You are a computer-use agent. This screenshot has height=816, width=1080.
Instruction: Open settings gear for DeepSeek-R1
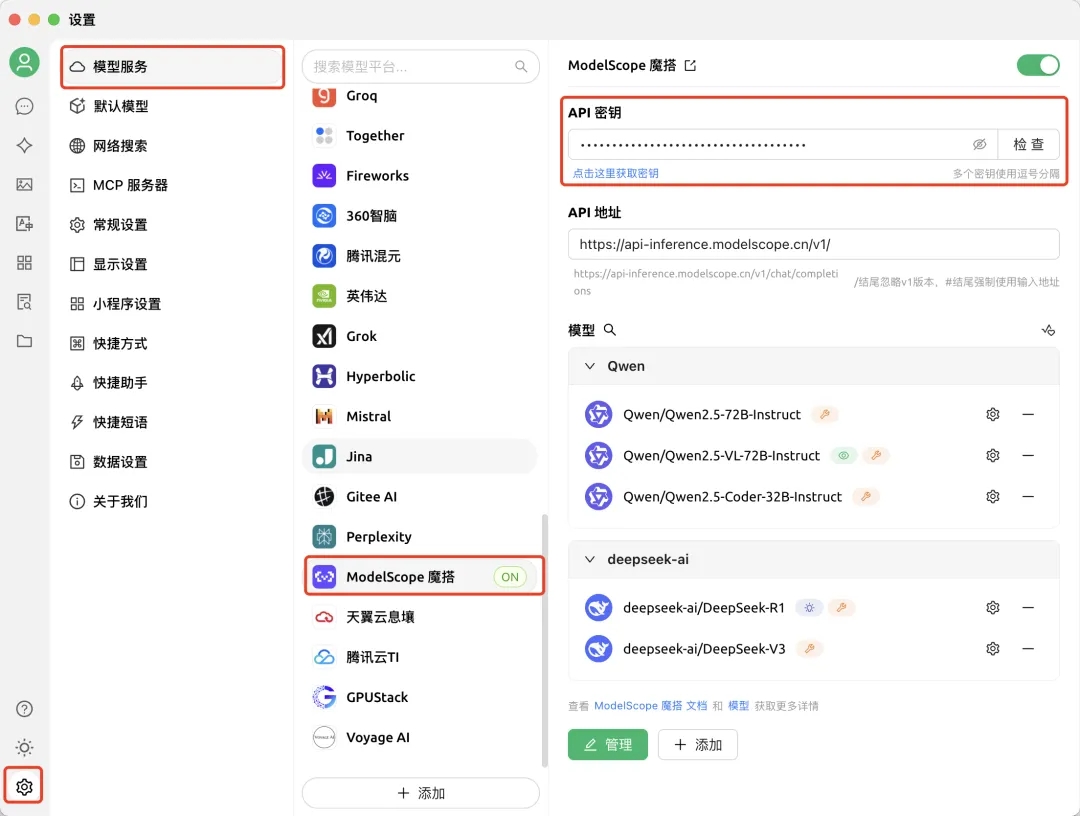click(x=993, y=607)
